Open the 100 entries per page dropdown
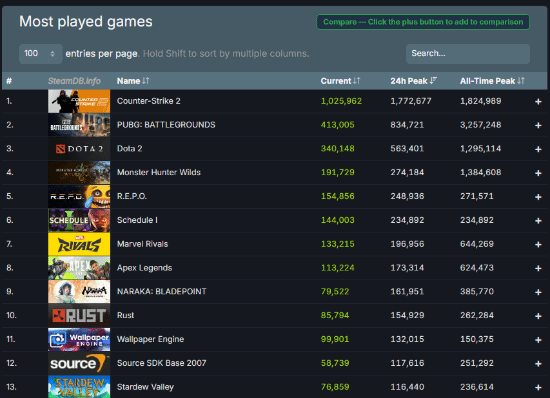This screenshot has height=398, width=550. click(x=41, y=54)
